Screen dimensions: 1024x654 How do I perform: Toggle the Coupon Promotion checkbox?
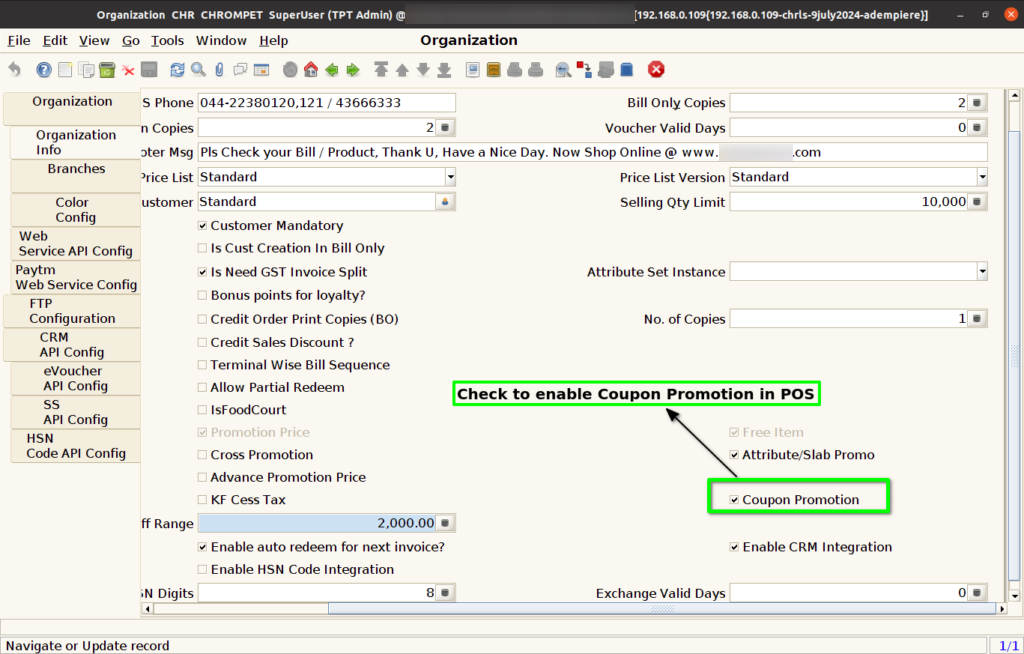(x=734, y=500)
